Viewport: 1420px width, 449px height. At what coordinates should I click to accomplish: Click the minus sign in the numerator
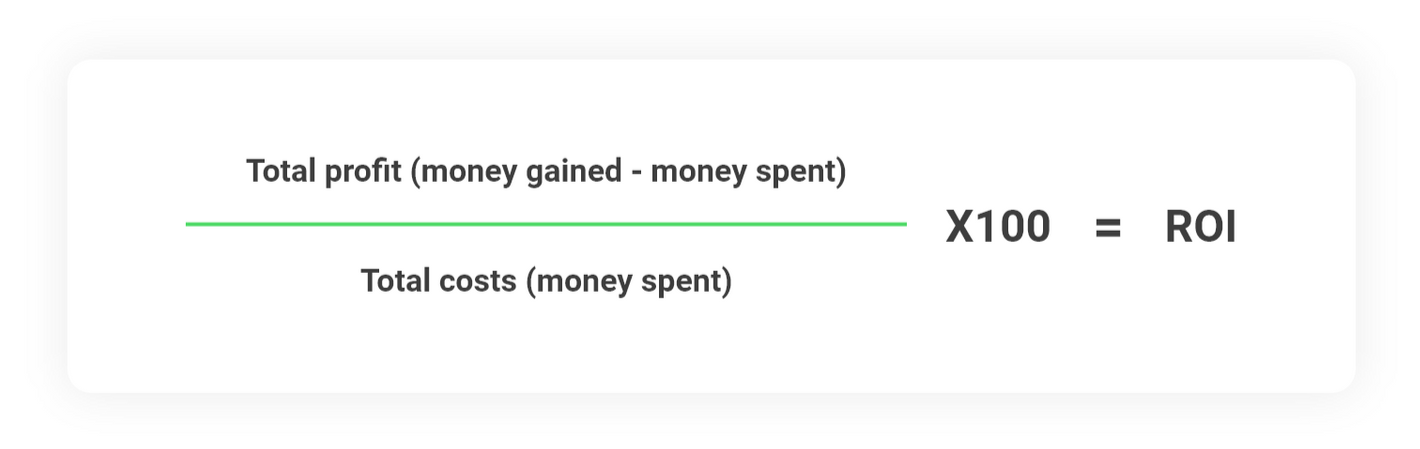click(636, 173)
